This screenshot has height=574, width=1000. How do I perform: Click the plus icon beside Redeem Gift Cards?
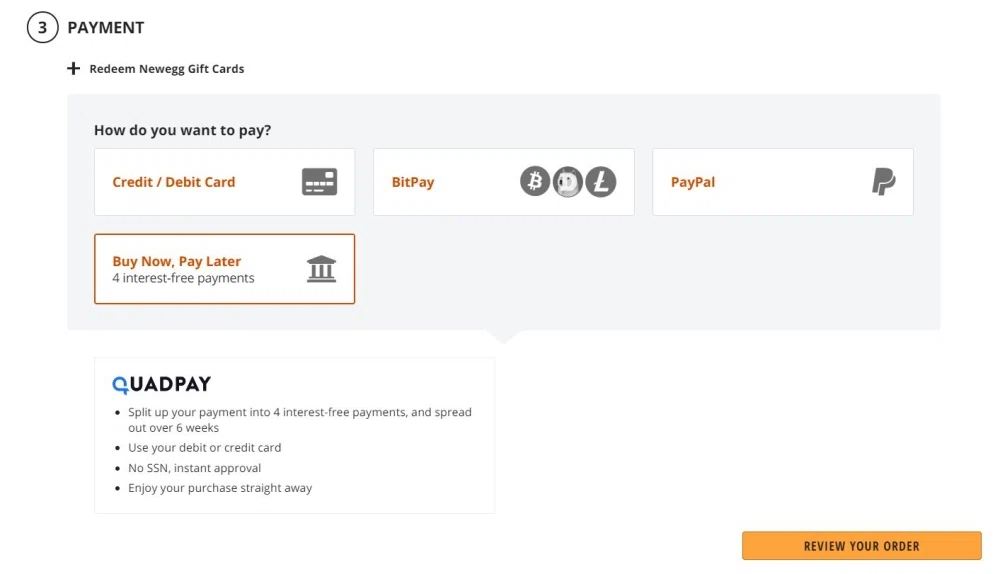click(x=73, y=69)
